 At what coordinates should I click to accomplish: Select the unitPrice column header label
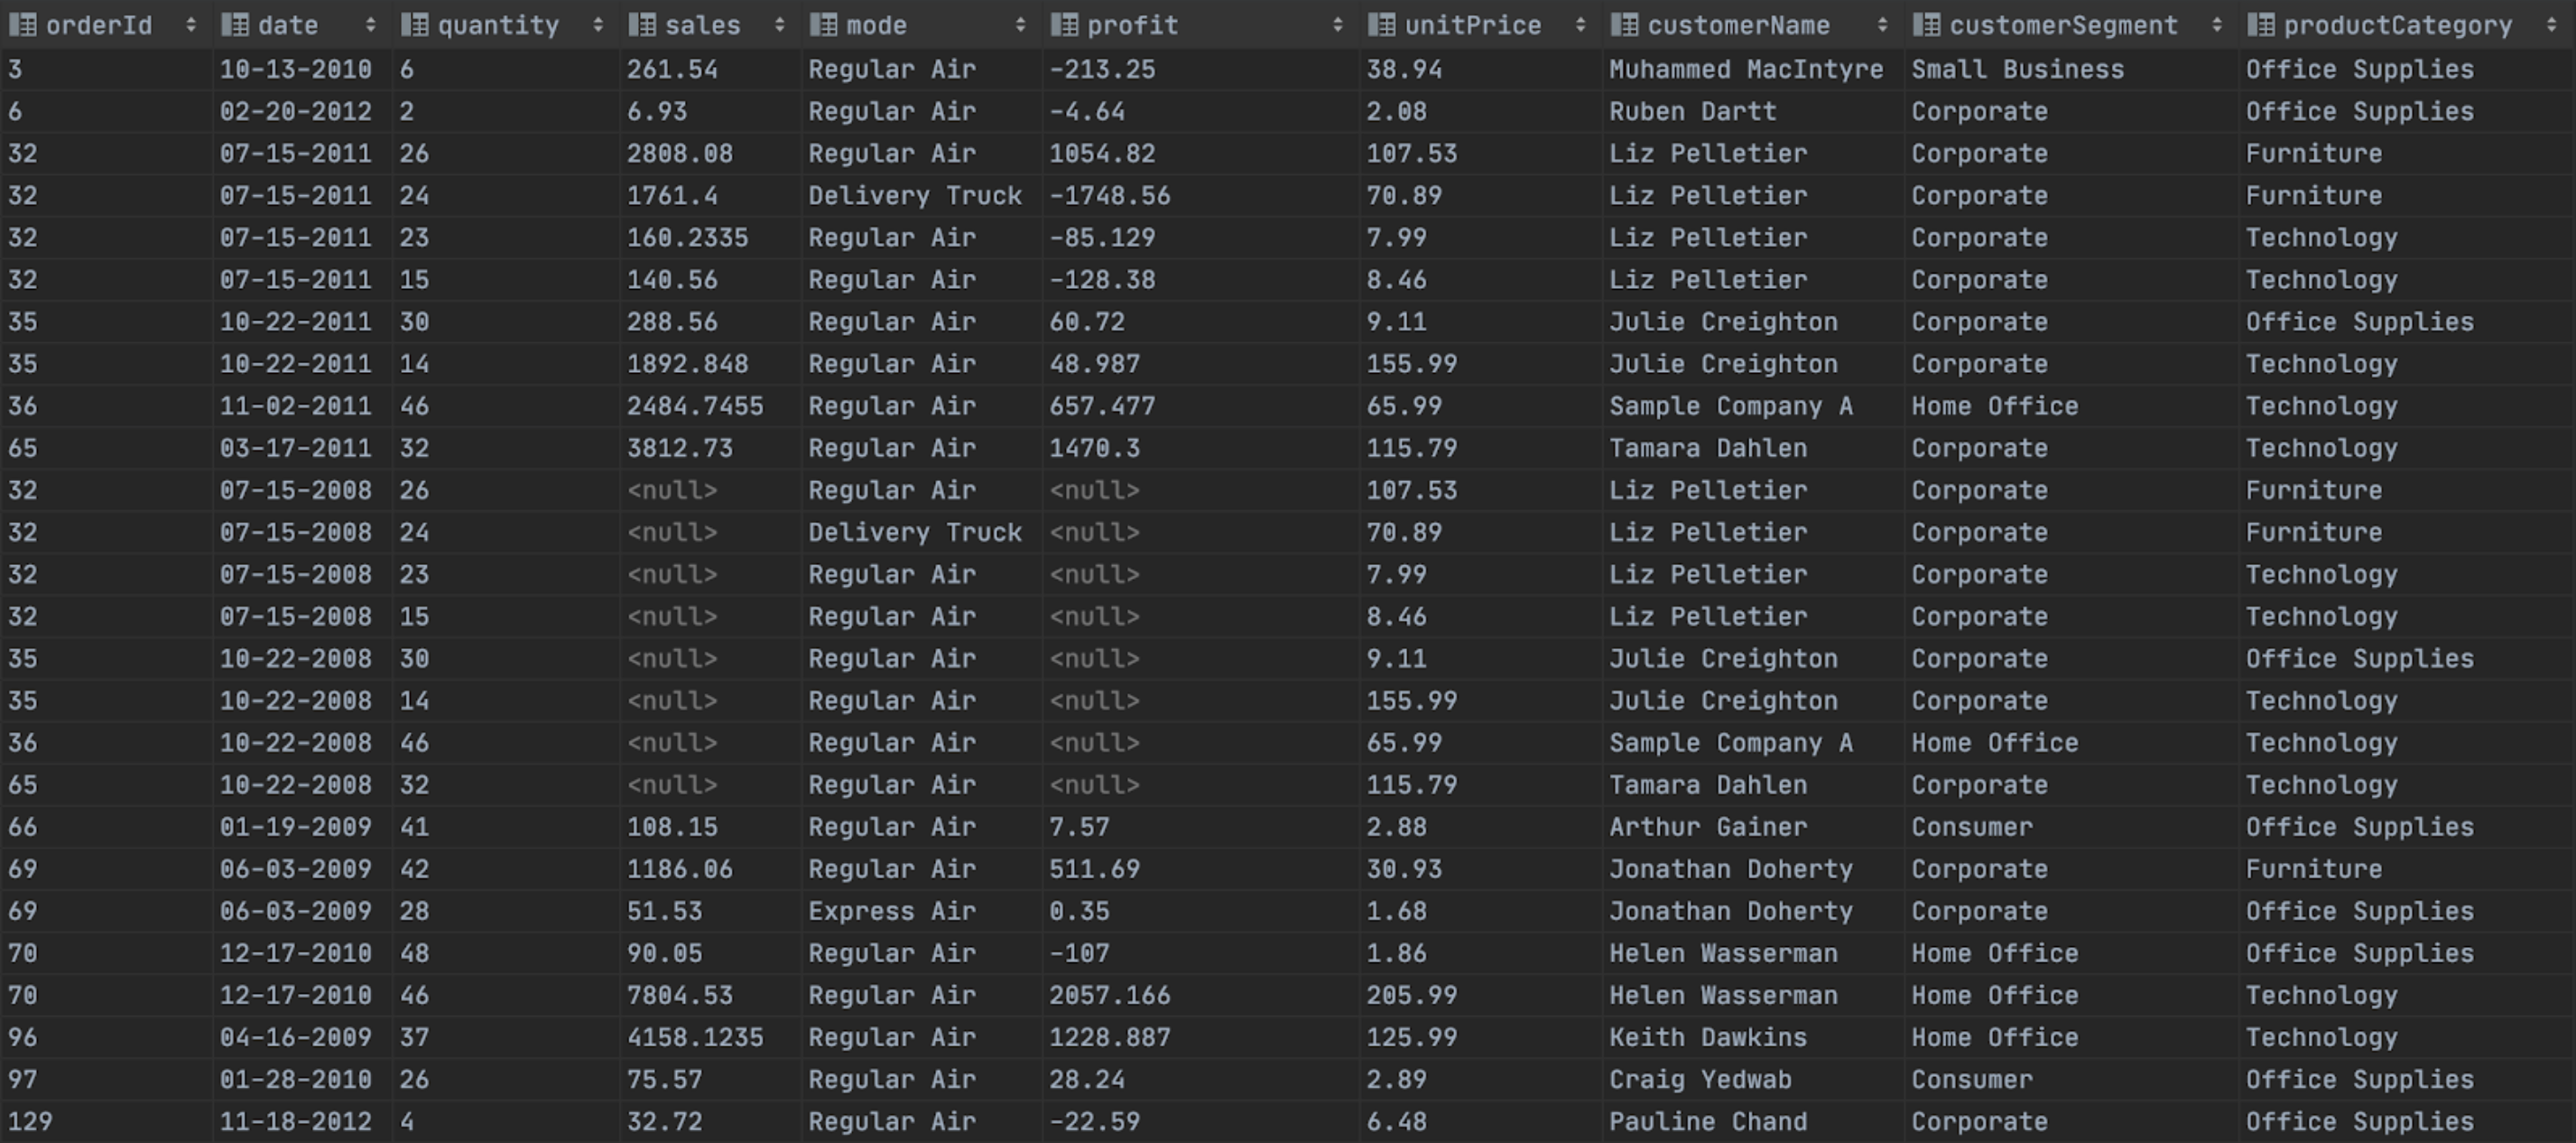pos(1473,25)
